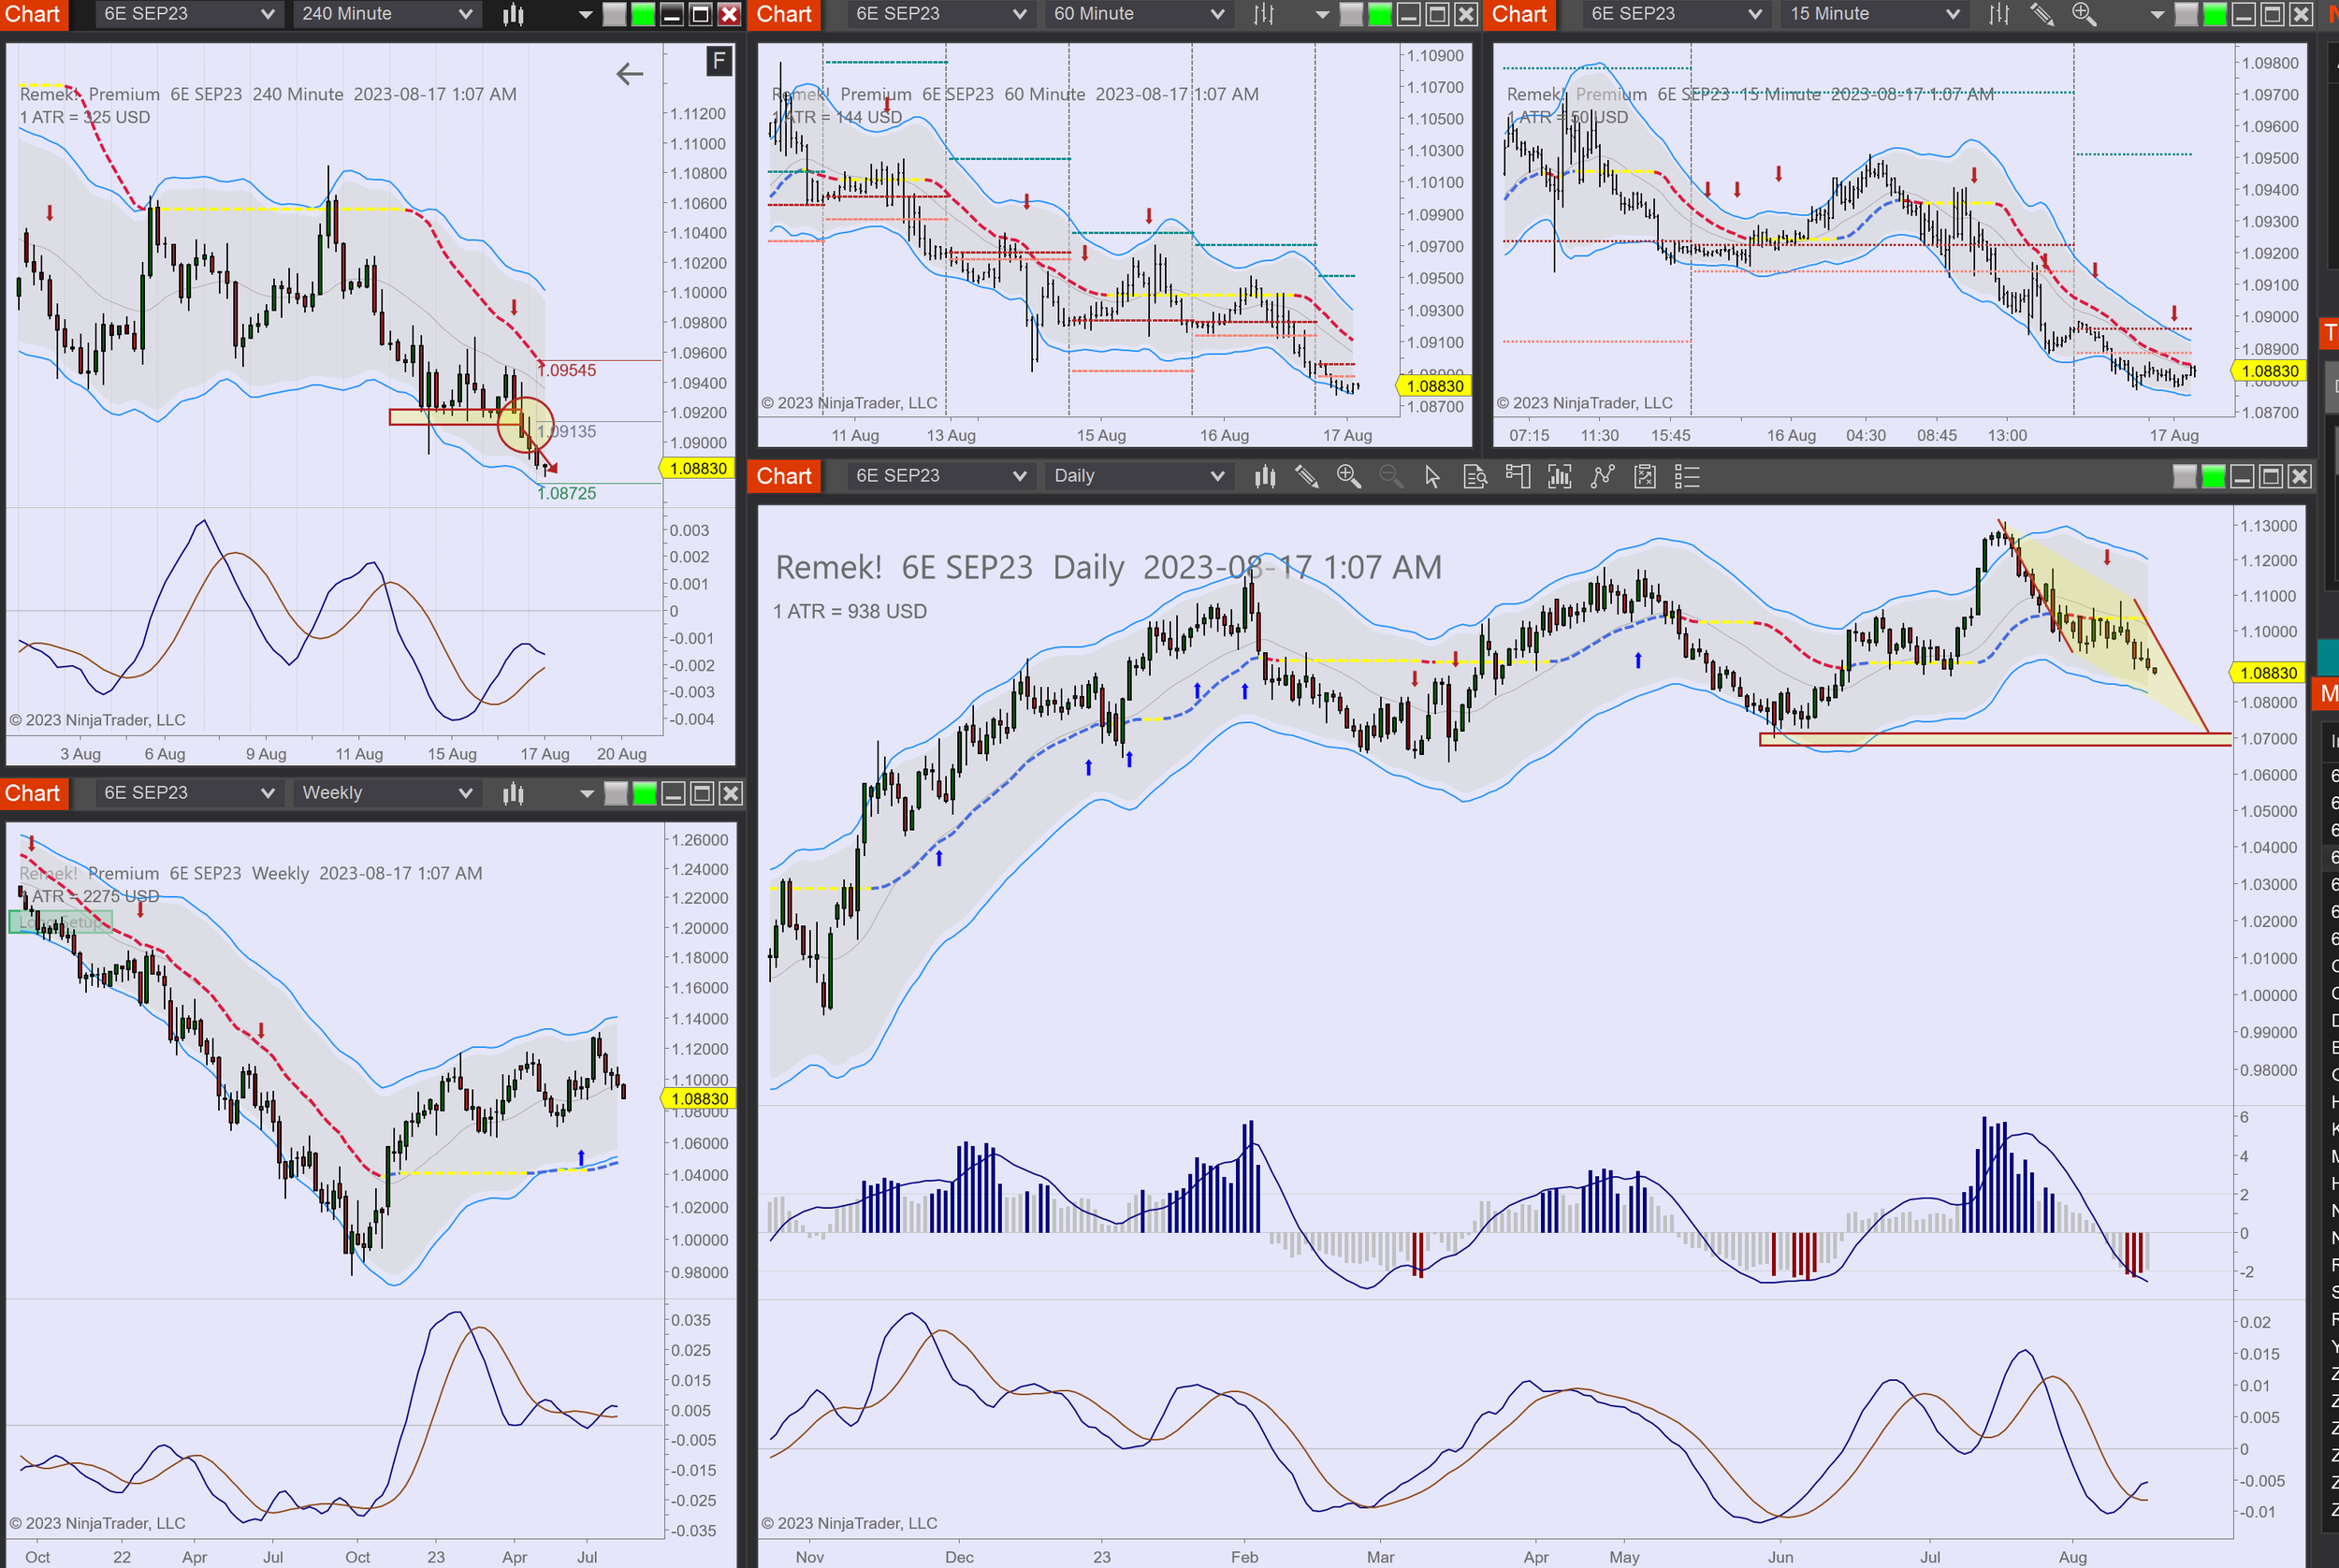Select the cursor pointer tool
This screenshot has height=1568, width=2339.
point(1432,477)
